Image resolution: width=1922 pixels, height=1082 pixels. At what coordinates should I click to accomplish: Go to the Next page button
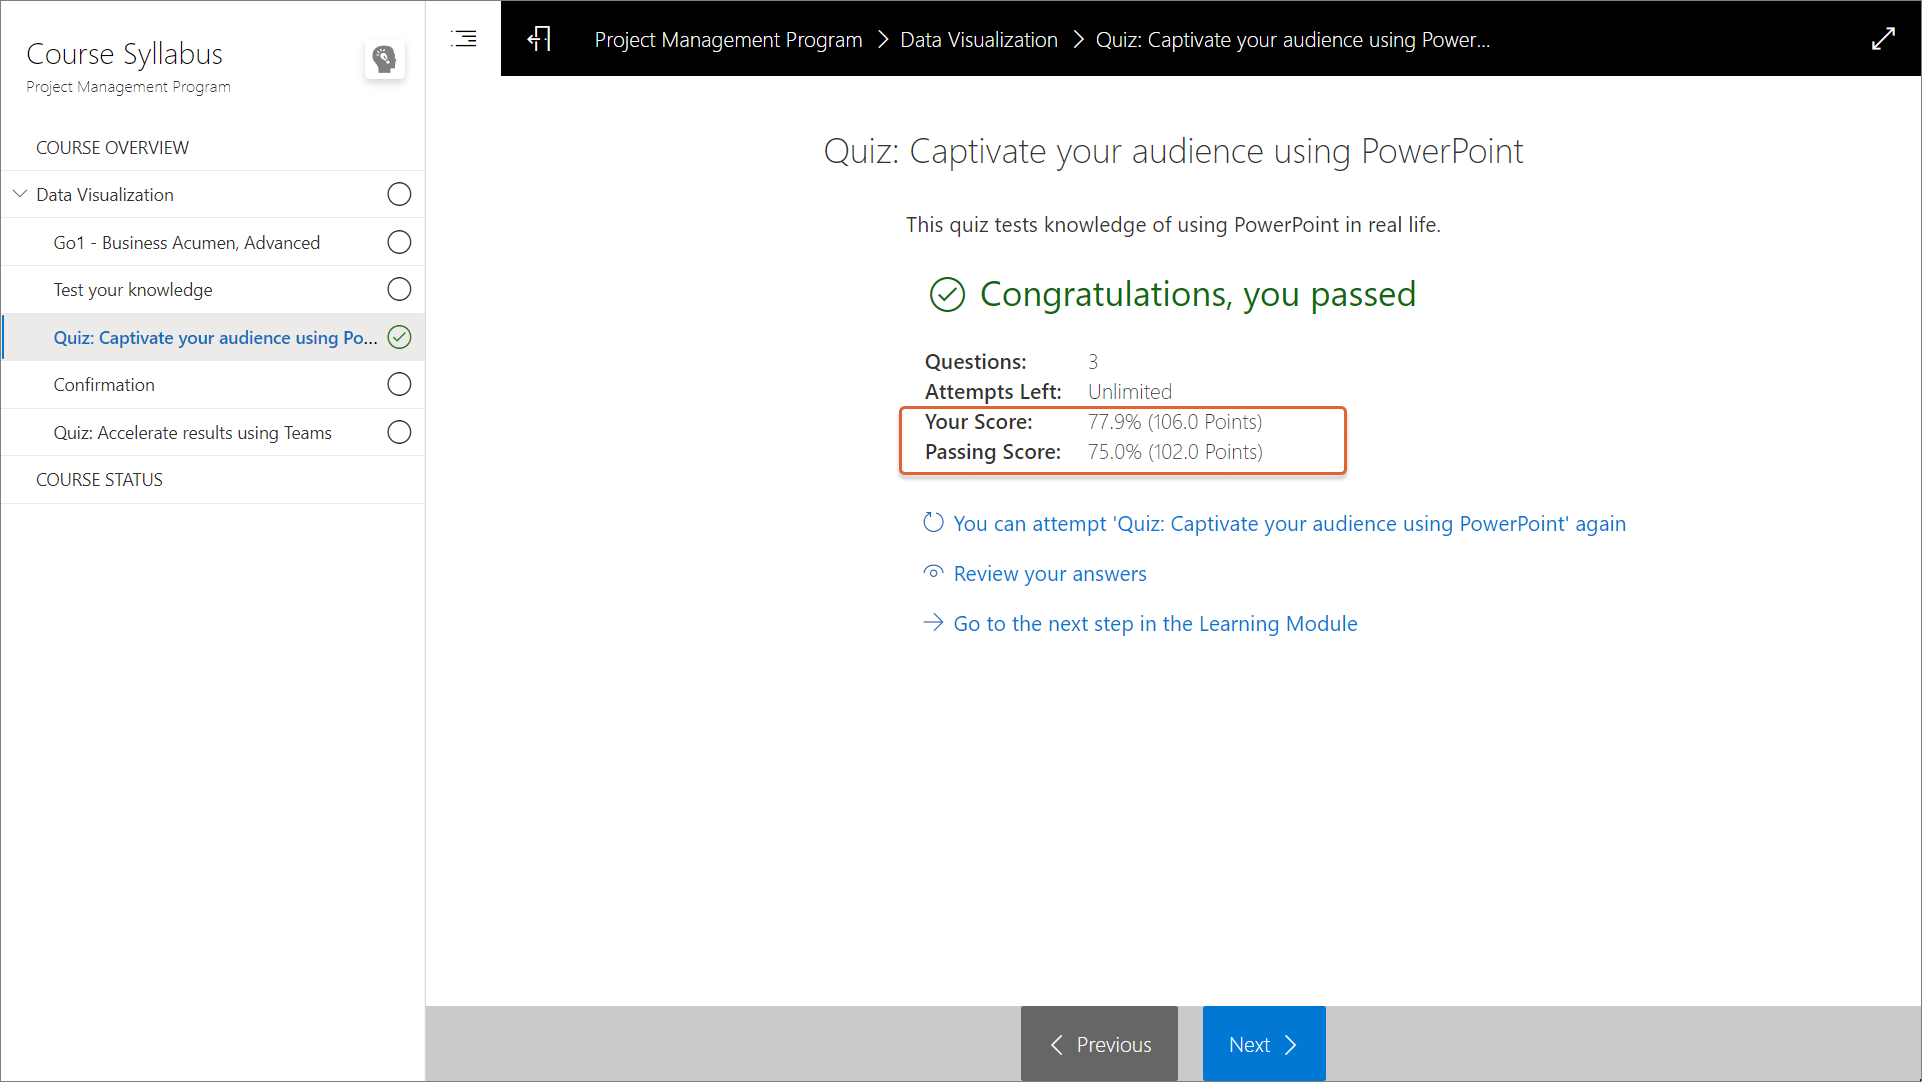pos(1263,1044)
